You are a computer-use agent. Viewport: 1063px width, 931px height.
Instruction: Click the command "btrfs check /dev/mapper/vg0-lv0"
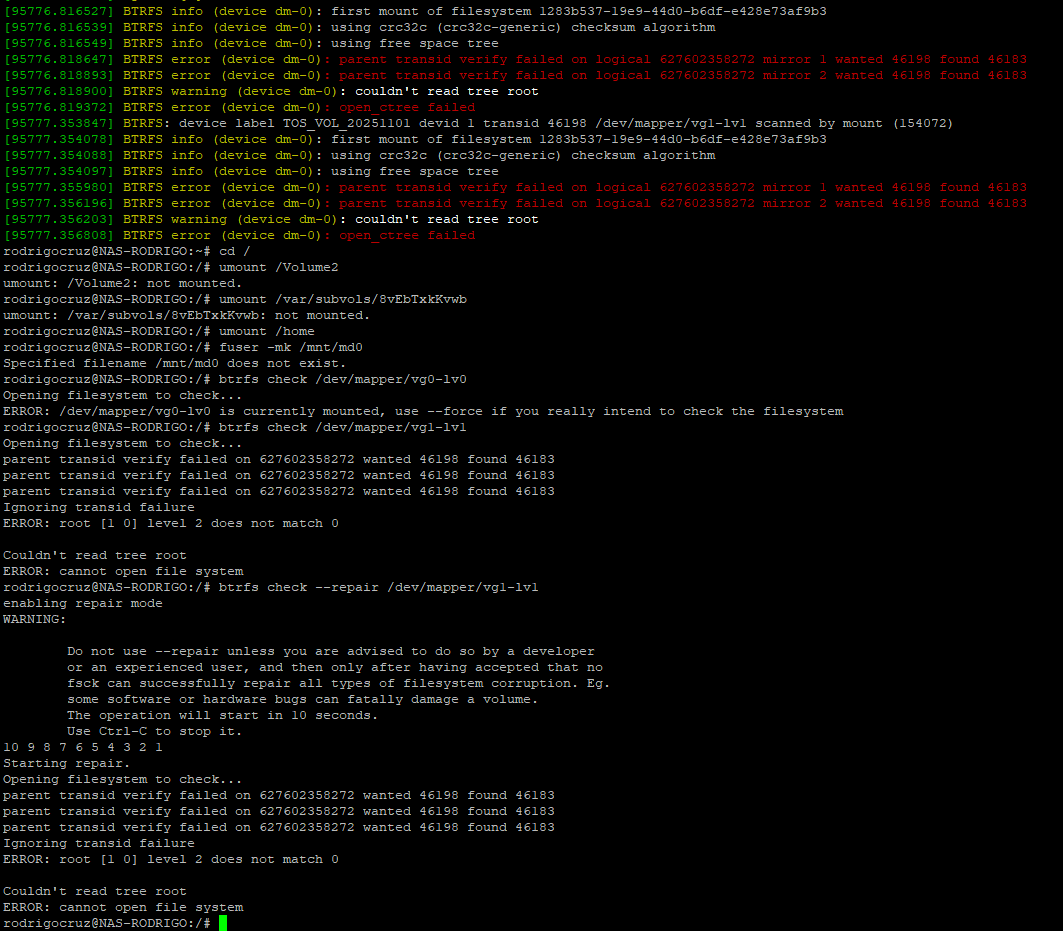342,379
